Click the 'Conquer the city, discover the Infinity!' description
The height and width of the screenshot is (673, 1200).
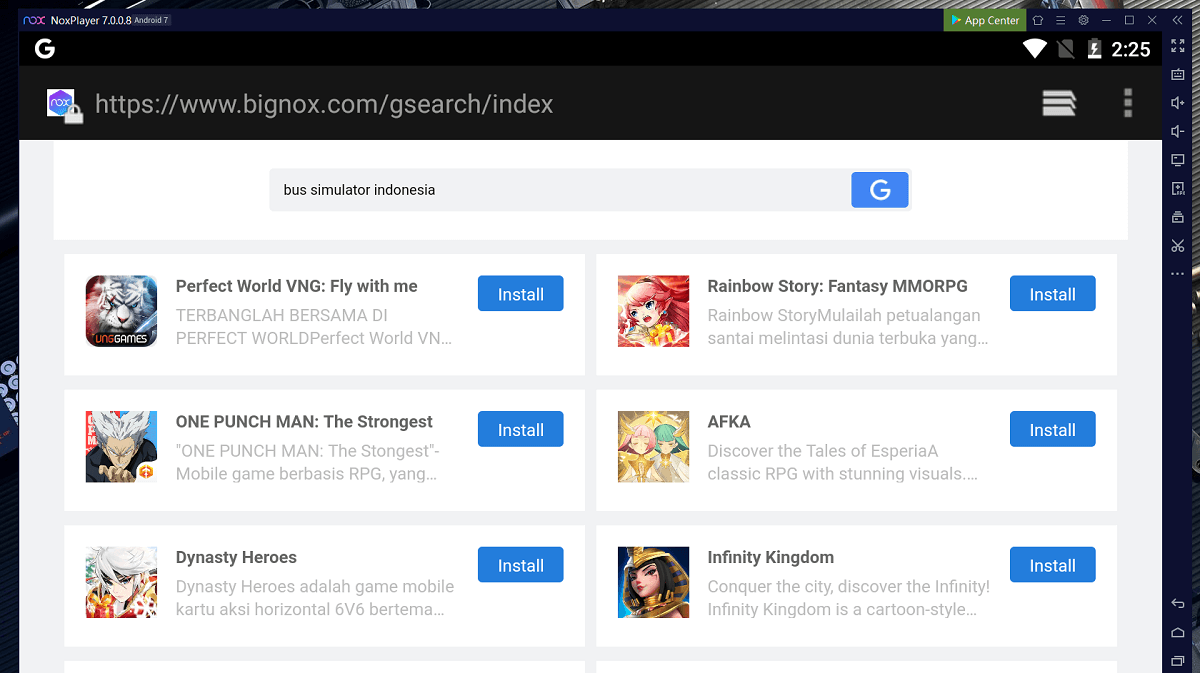click(x=849, y=598)
